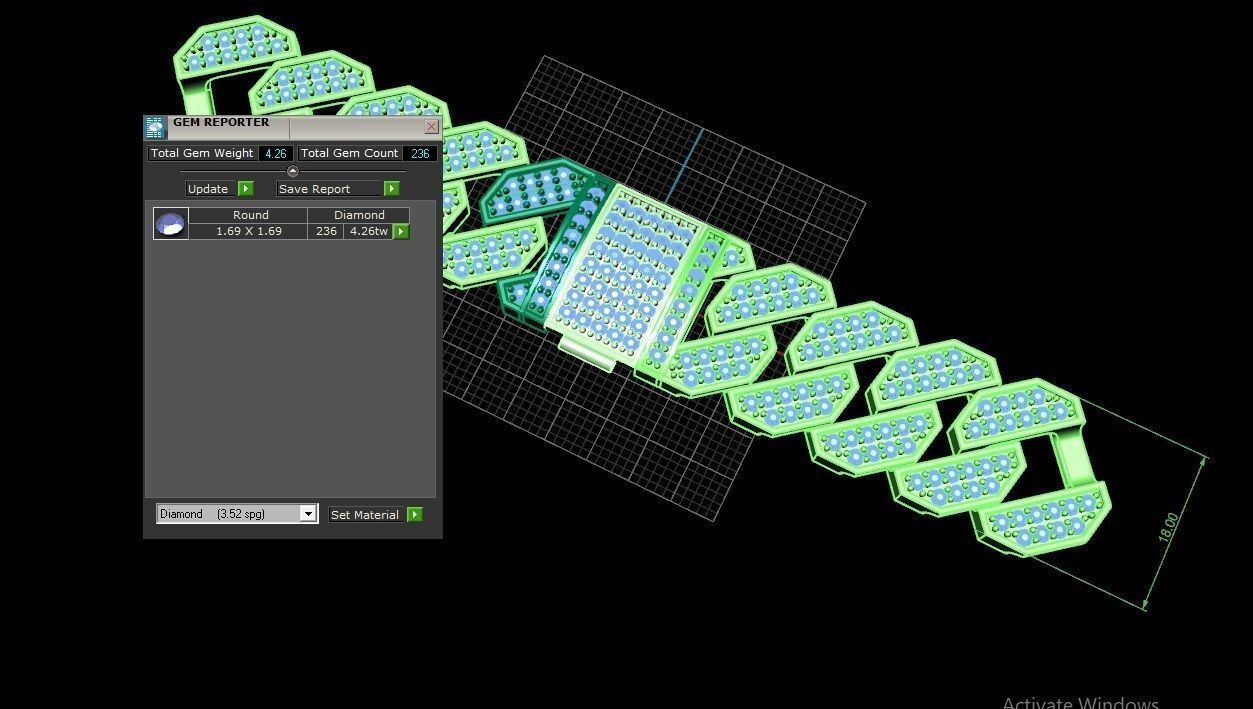Click the Total Gem Weight value 4.26

click(276, 153)
